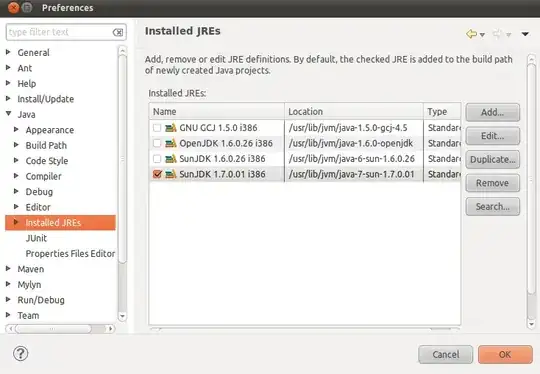Expand the Build Path node

tap(16, 145)
